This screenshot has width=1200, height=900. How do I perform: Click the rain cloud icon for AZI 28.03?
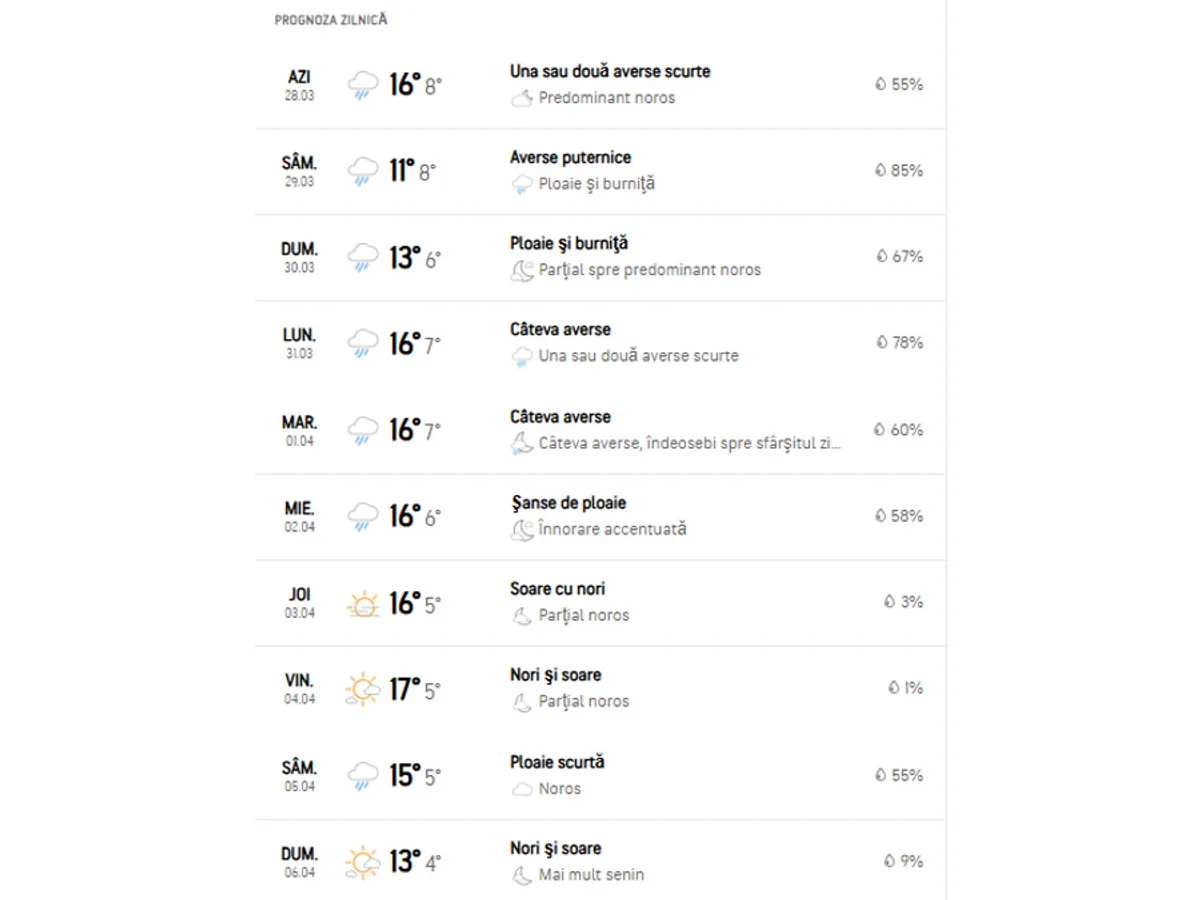(363, 85)
